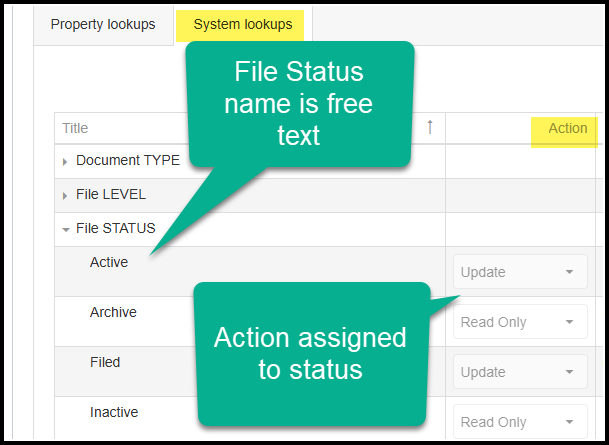Viewport: 609px width, 445px height.
Task: Click the Active status name
Action: 109,263
